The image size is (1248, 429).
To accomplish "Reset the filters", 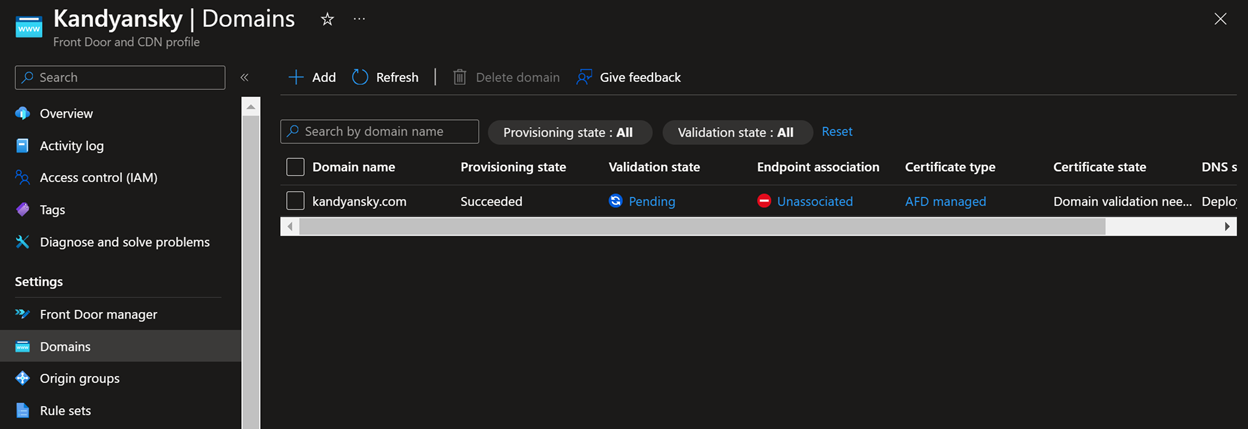I will (837, 131).
